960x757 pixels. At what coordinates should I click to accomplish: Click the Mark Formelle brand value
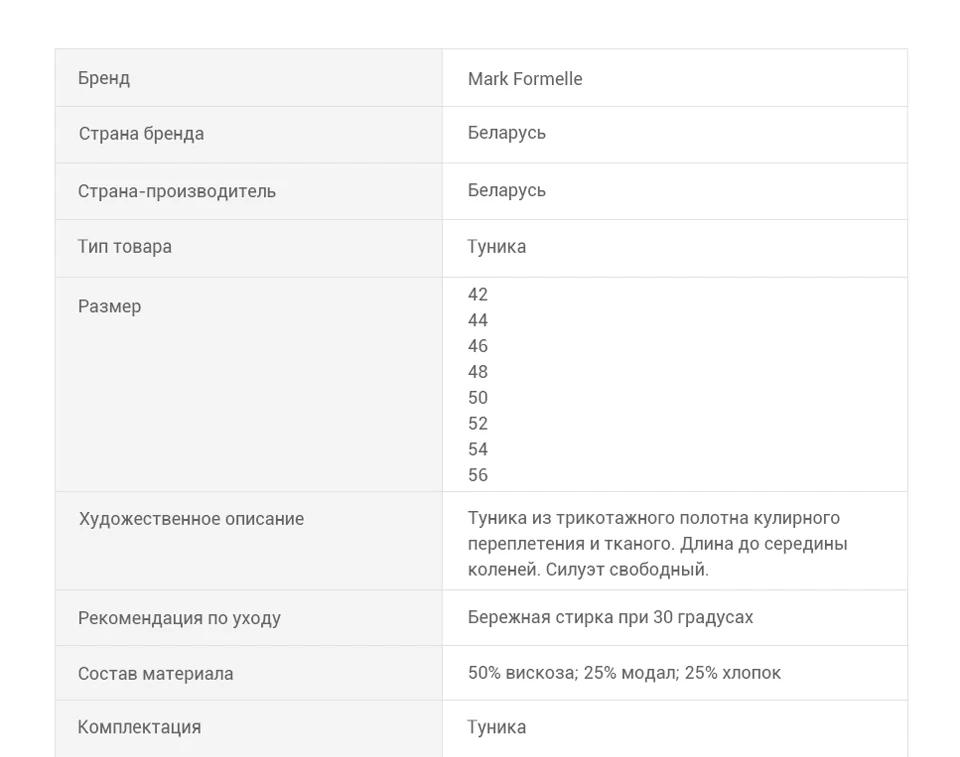[x=525, y=79]
